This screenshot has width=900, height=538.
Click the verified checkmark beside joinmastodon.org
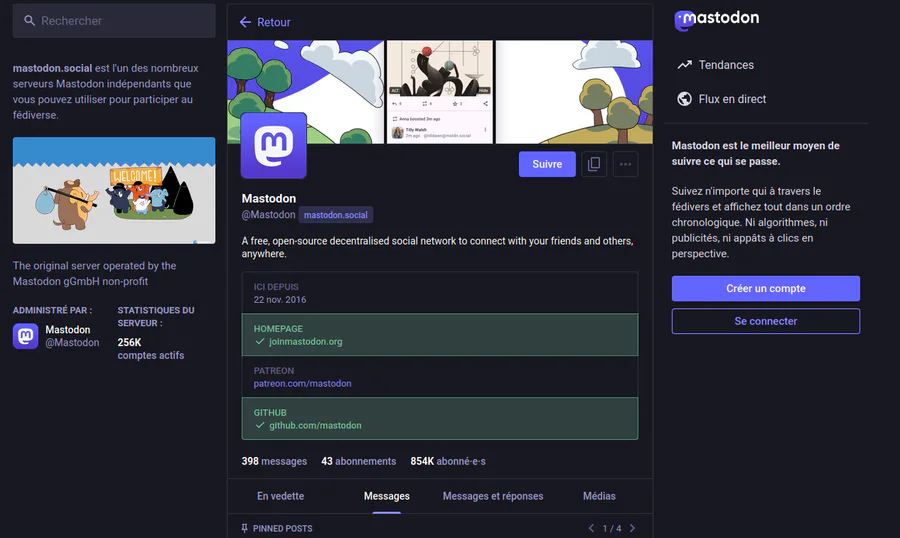(260, 342)
